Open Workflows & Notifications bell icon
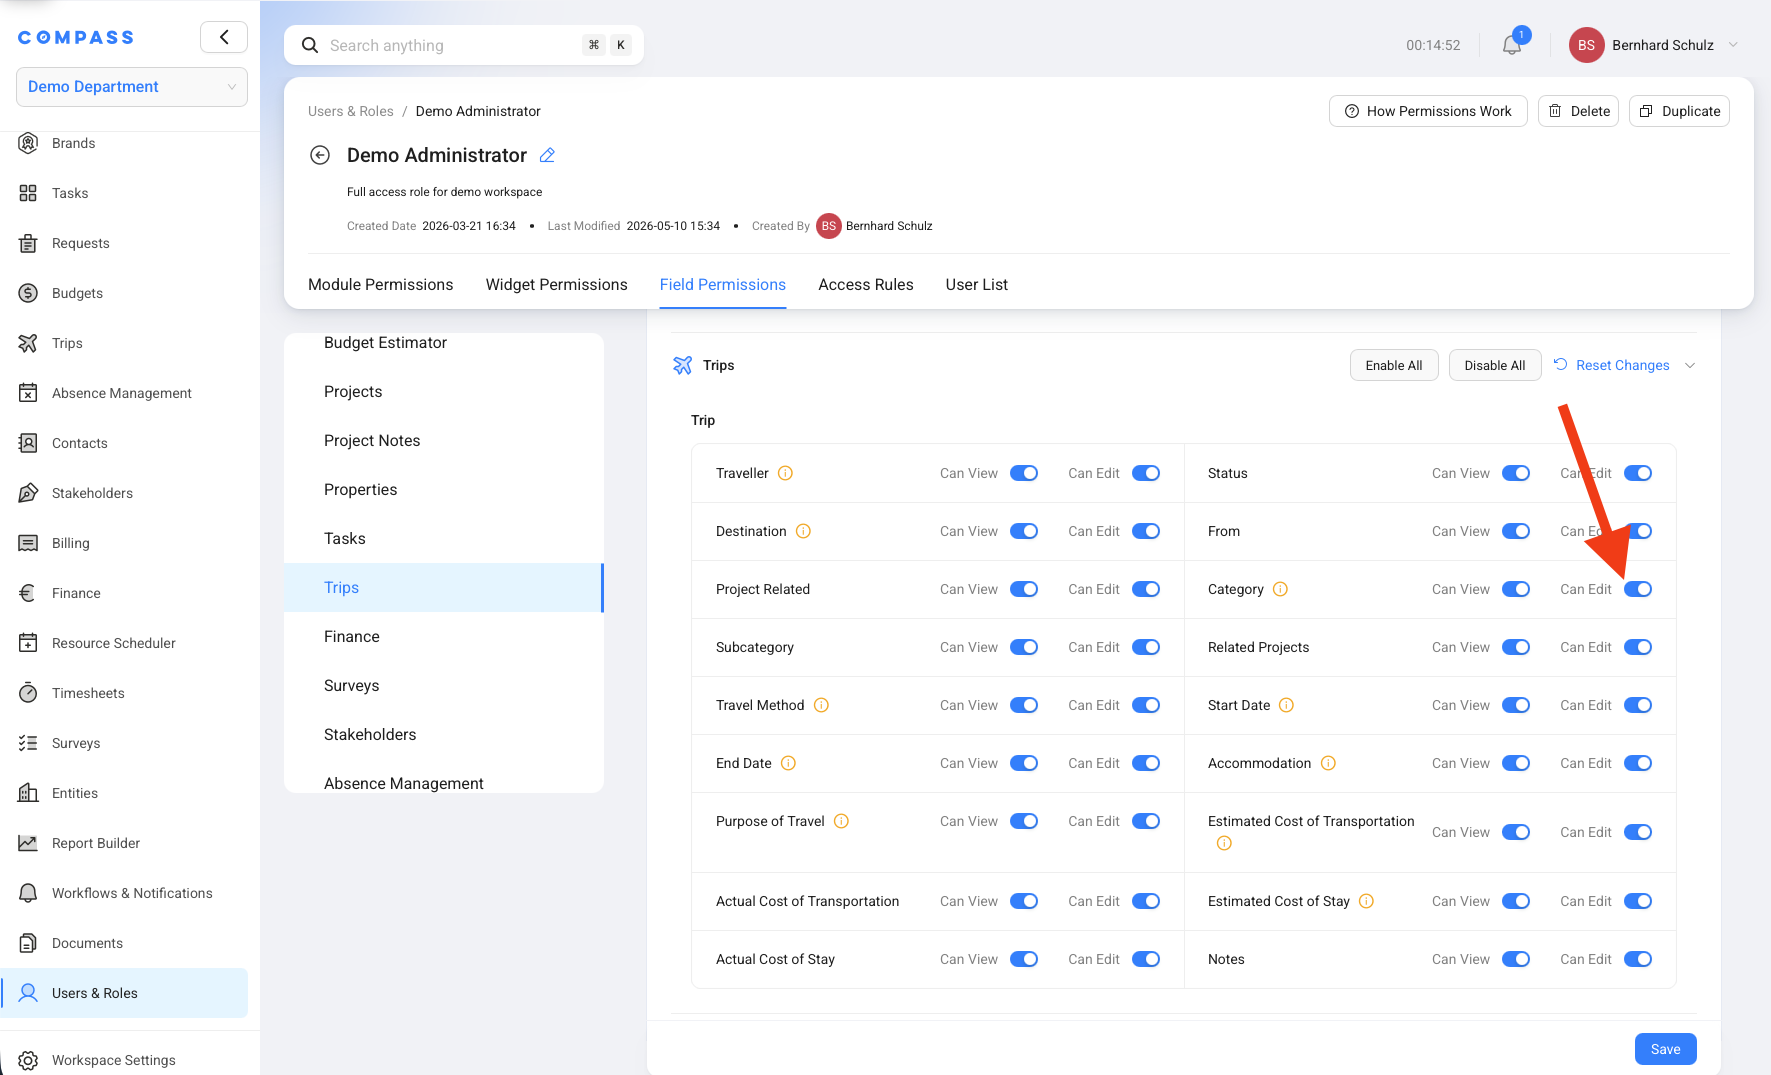The image size is (1771, 1075). (x=28, y=893)
